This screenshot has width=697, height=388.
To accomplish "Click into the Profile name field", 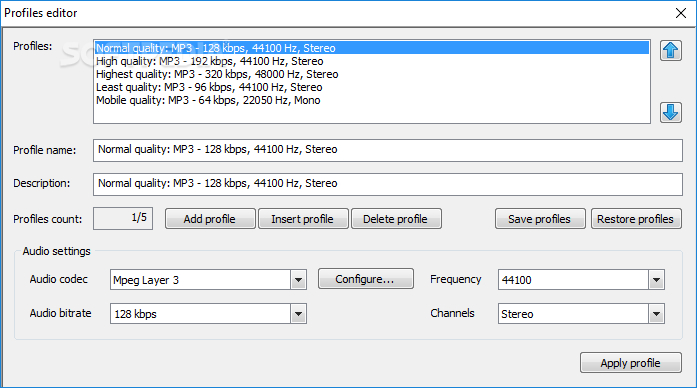I will pyautogui.click(x=388, y=150).
